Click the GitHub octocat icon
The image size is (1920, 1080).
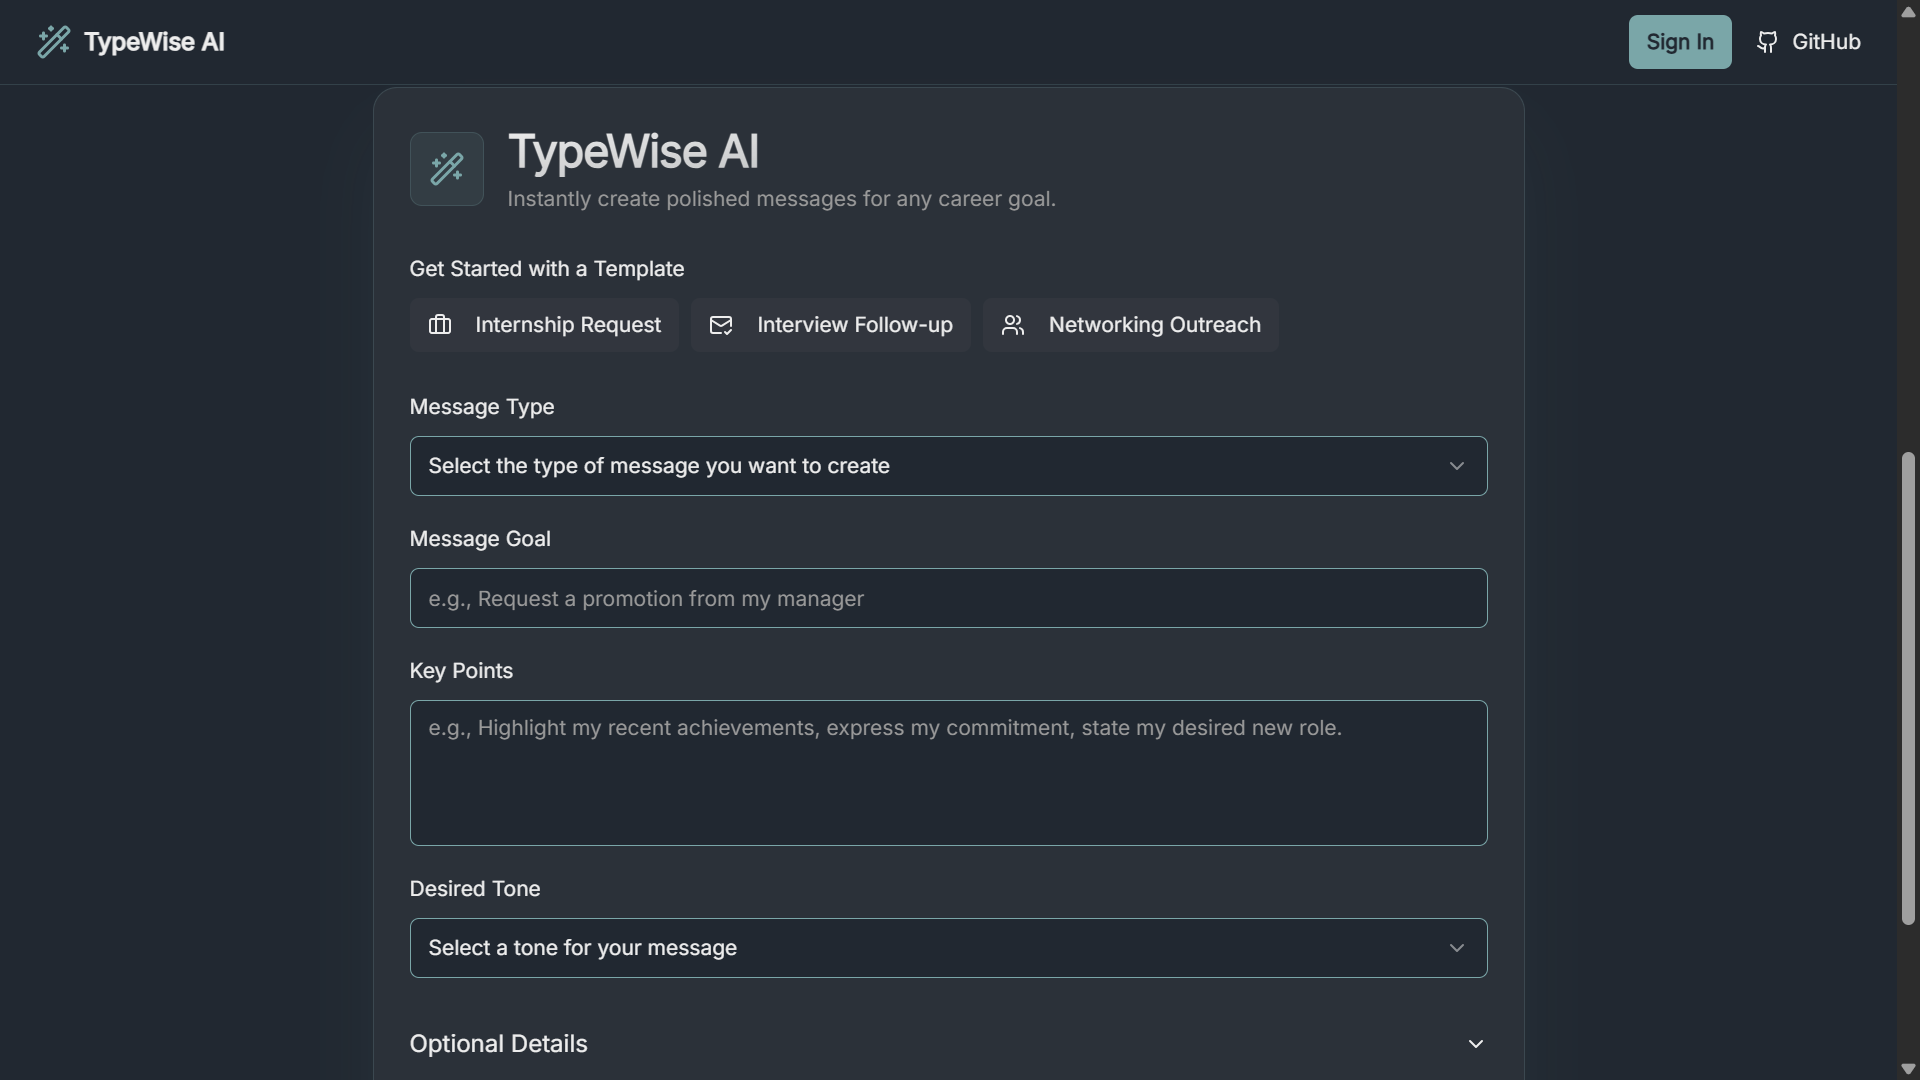pos(1767,42)
